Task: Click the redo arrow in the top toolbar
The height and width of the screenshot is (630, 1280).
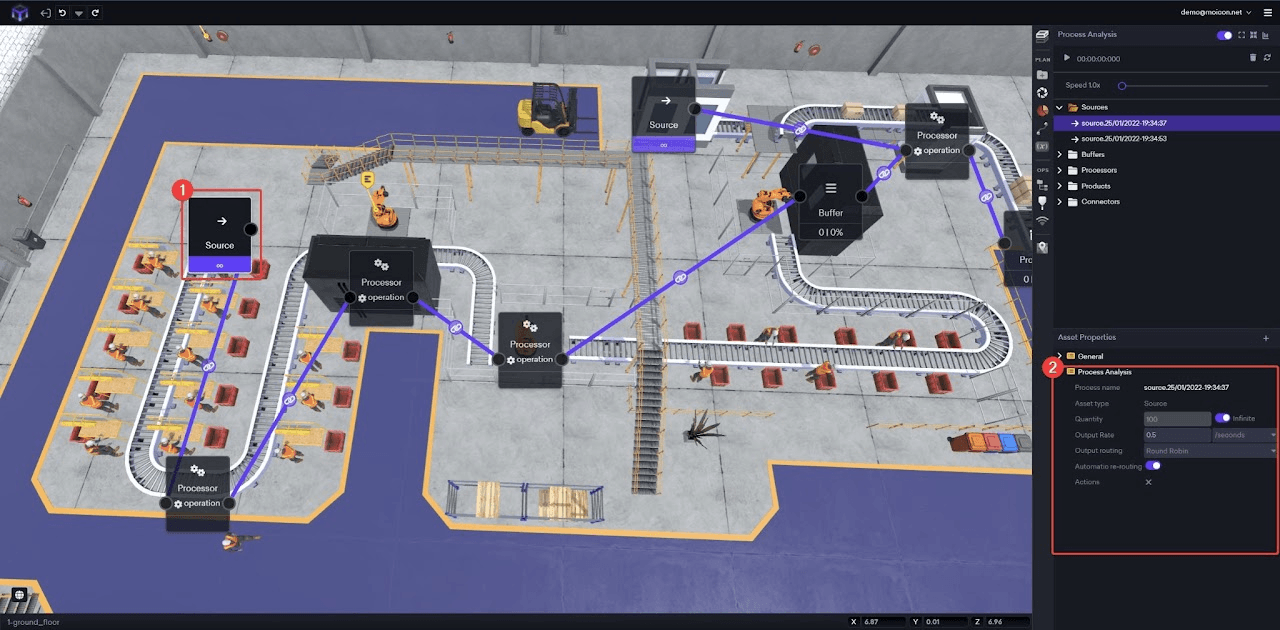Action: point(95,13)
